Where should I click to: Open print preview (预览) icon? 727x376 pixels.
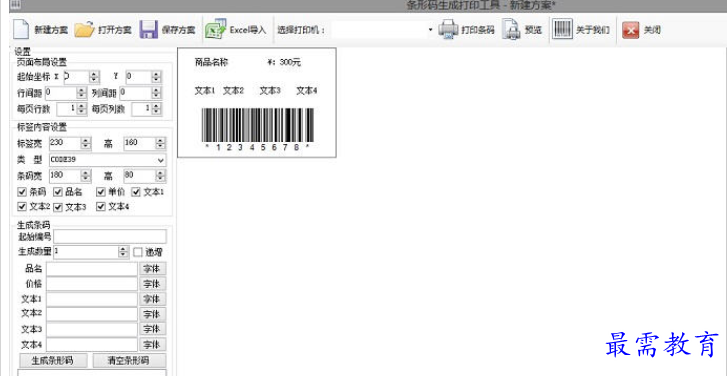point(511,30)
